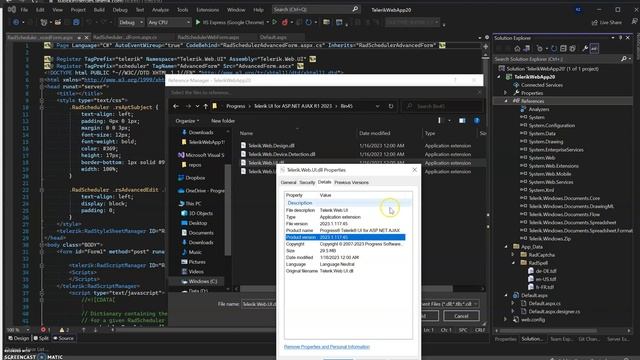
Task: Click the Dropbox icon in file dialog sidebar
Action: 181,178
